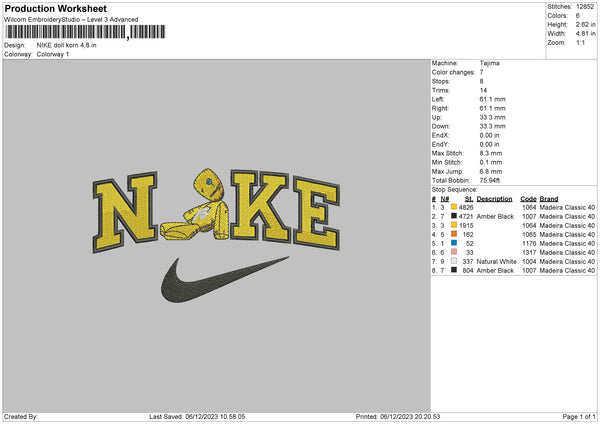The width and height of the screenshot is (600, 424).
Task: Click 'Page 1 of 1' in the footer
Action: pyautogui.click(x=579, y=417)
